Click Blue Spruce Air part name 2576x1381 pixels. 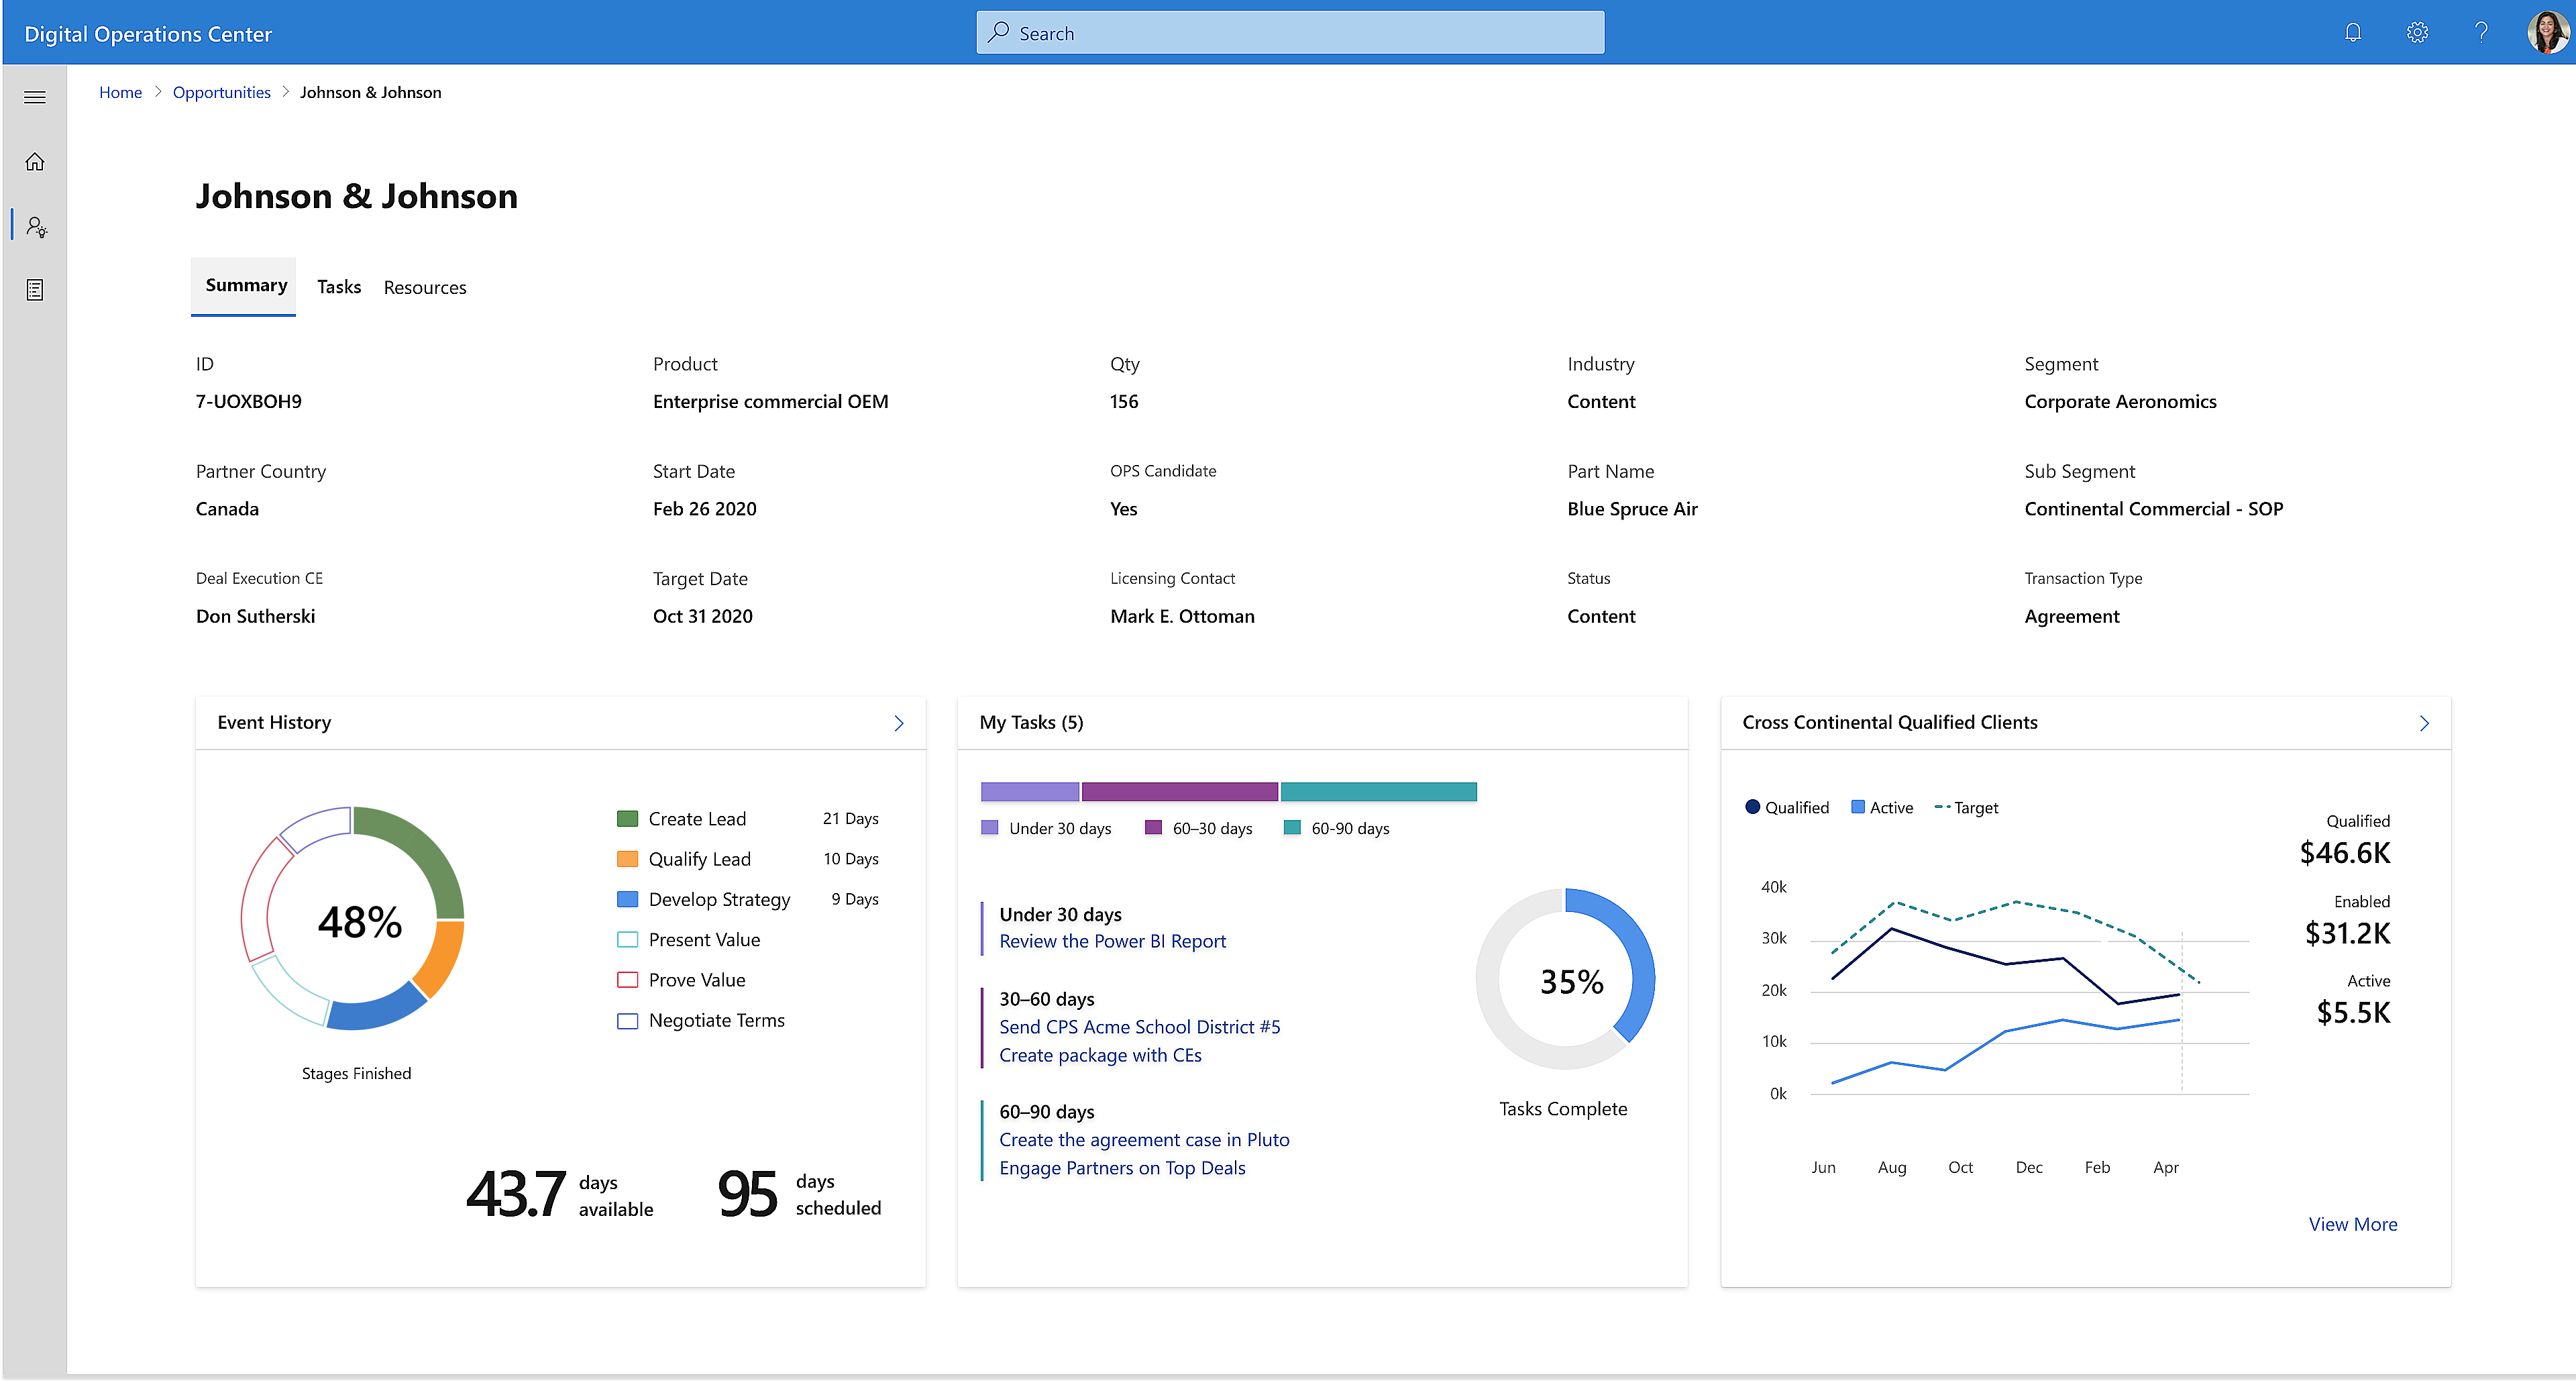[x=1632, y=509]
